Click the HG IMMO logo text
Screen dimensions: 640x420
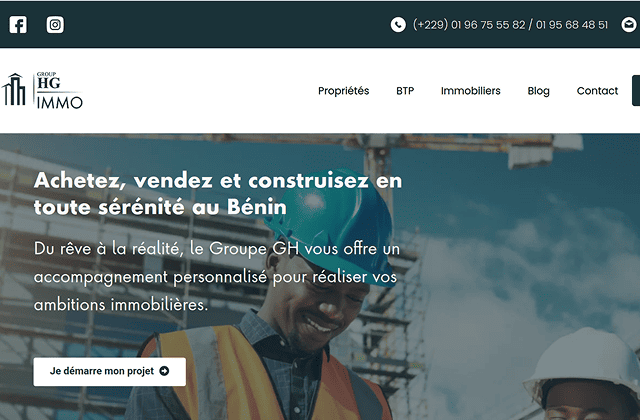(x=59, y=91)
